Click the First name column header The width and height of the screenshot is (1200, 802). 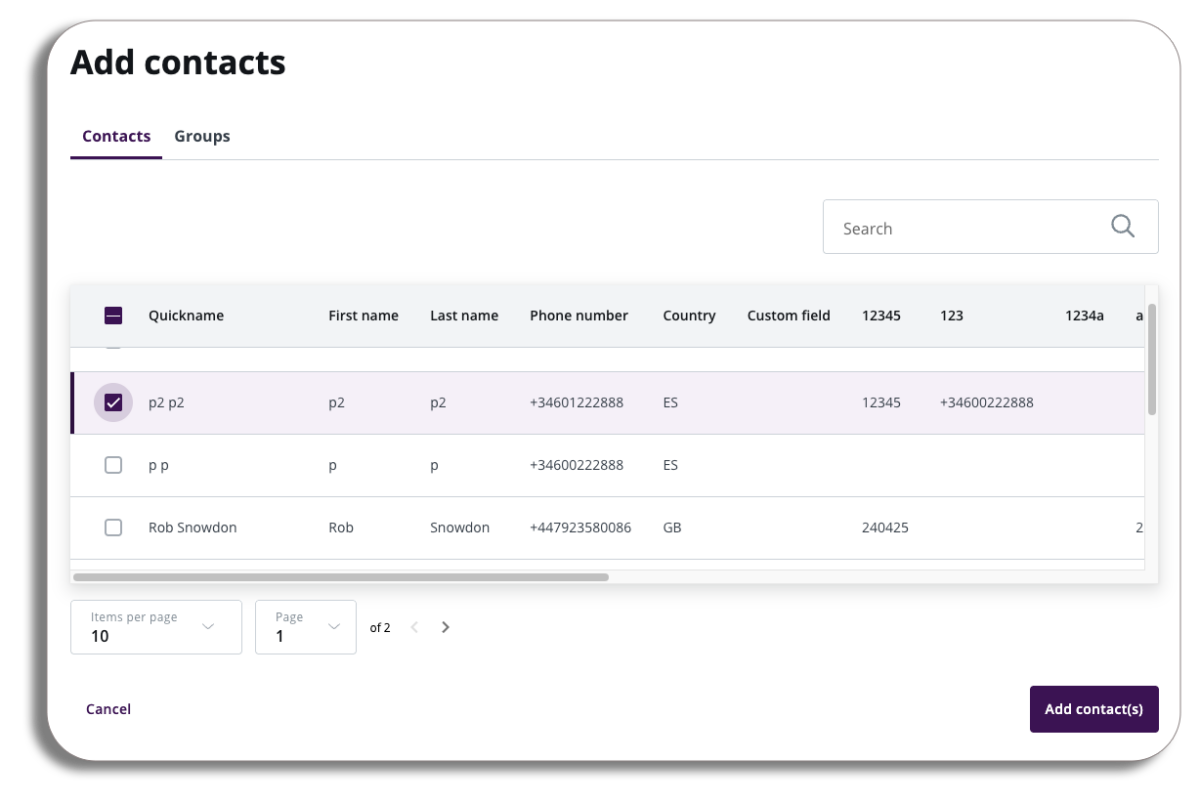coord(363,315)
